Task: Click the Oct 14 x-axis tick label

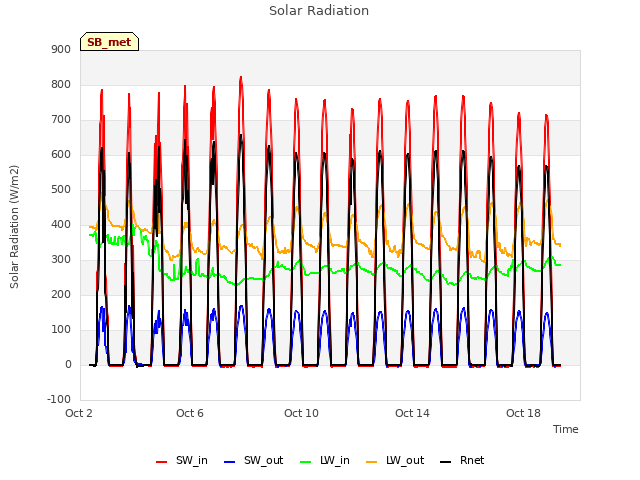Action: [412, 413]
